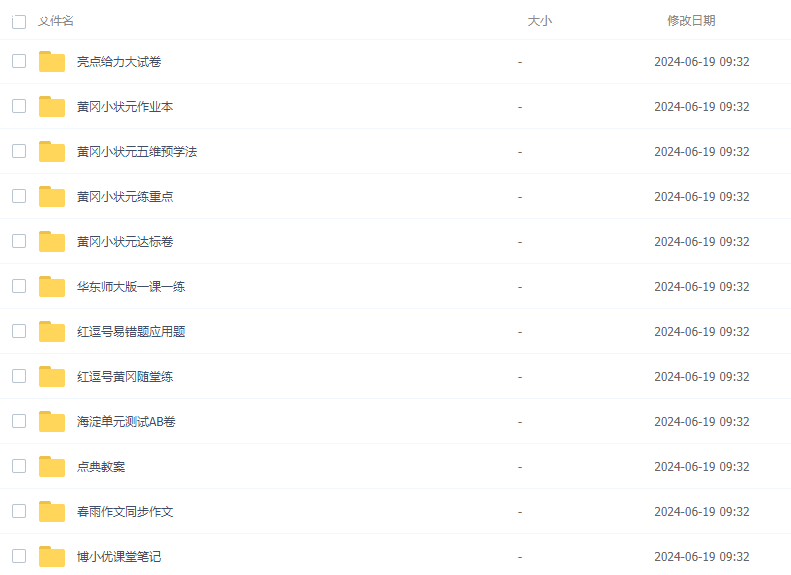Click modified date of 点典教案 row
Screen dimensions: 791x575
coord(702,467)
